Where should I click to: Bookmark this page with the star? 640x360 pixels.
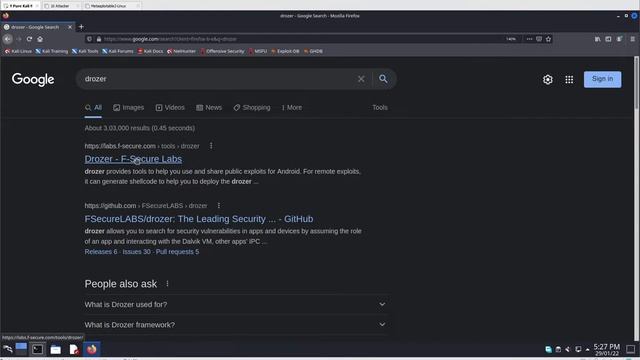point(549,39)
